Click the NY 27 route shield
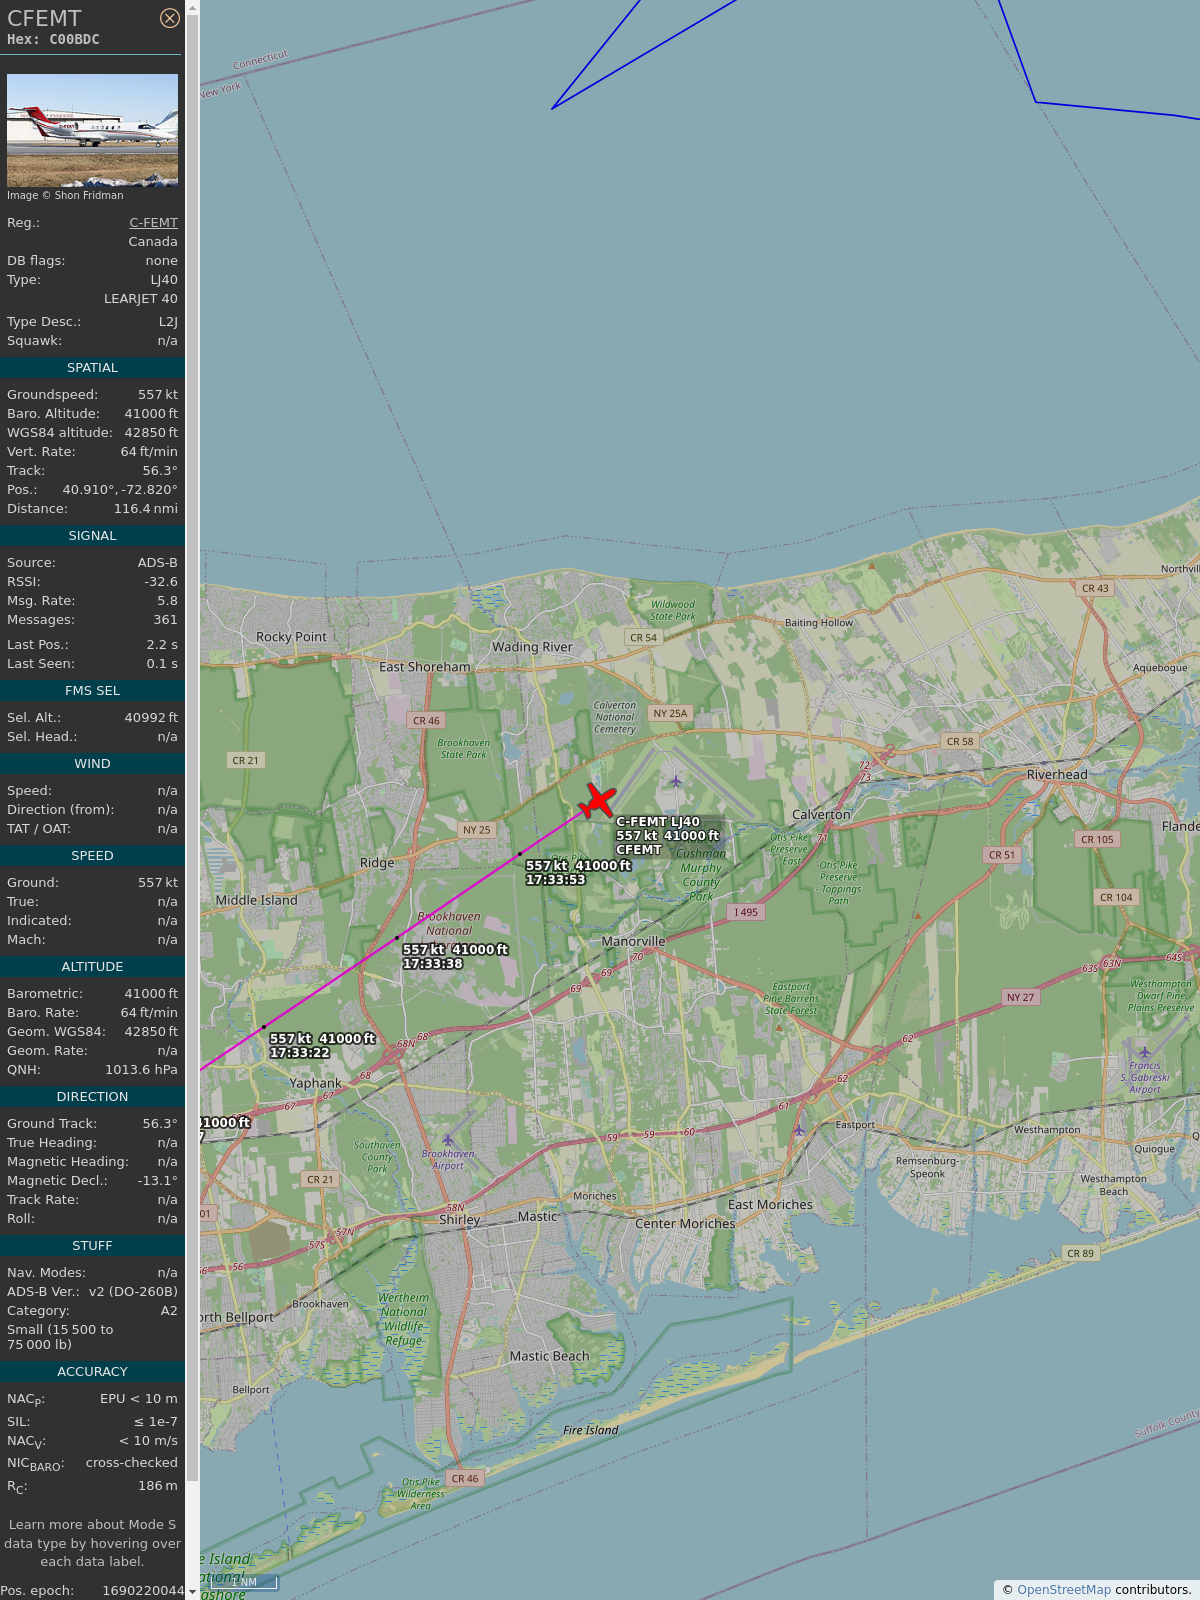Screen dimensions: 1200x1600 point(1020,997)
